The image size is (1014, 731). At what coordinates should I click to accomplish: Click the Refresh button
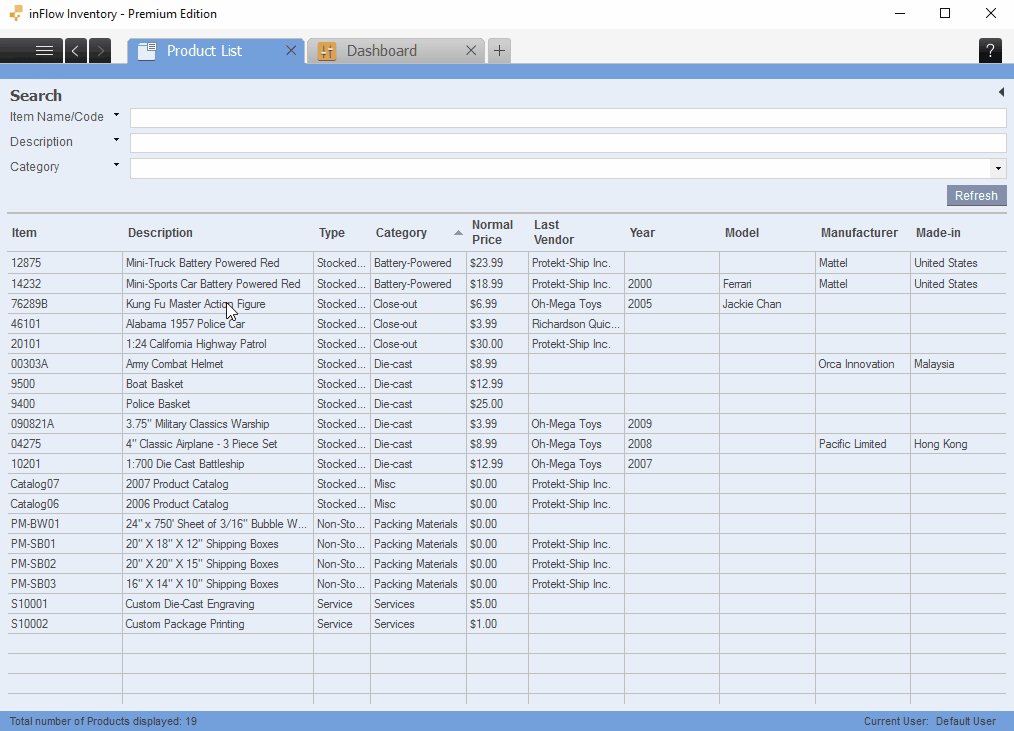[x=976, y=195]
